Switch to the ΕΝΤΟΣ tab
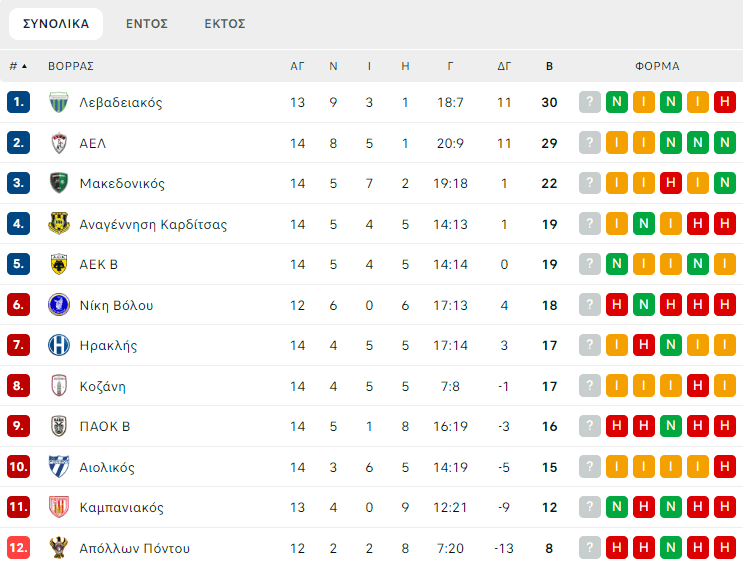Screen dimensions: 743x565 pos(146,23)
